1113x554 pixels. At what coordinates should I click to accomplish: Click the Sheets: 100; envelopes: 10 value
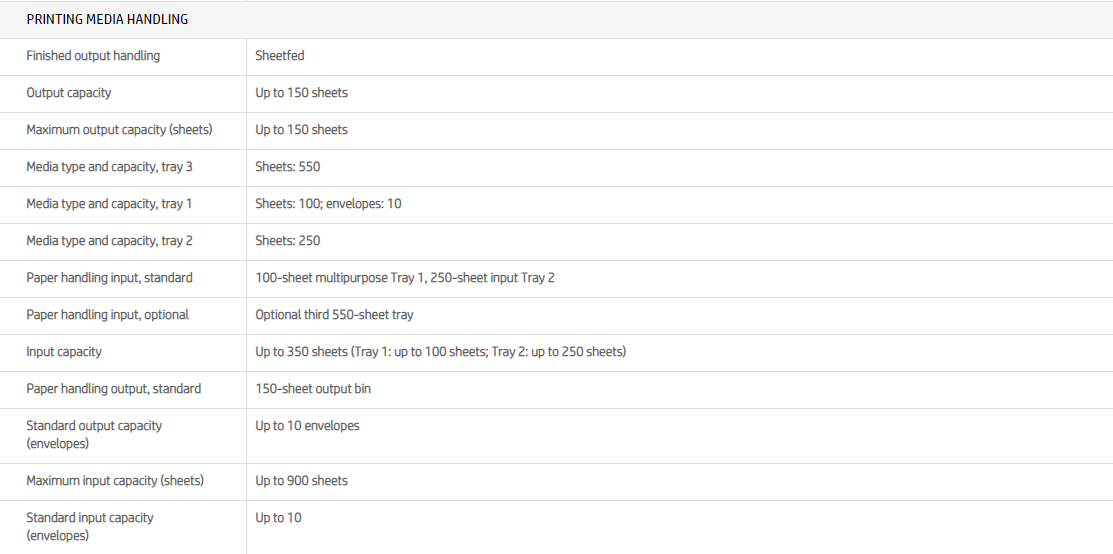click(328, 204)
